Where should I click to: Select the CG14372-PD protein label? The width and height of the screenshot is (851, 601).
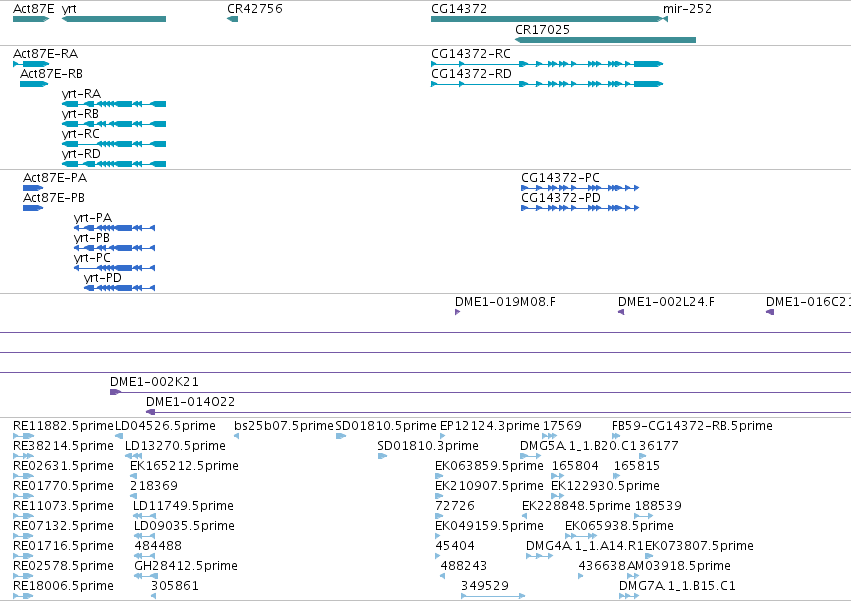(x=561, y=198)
